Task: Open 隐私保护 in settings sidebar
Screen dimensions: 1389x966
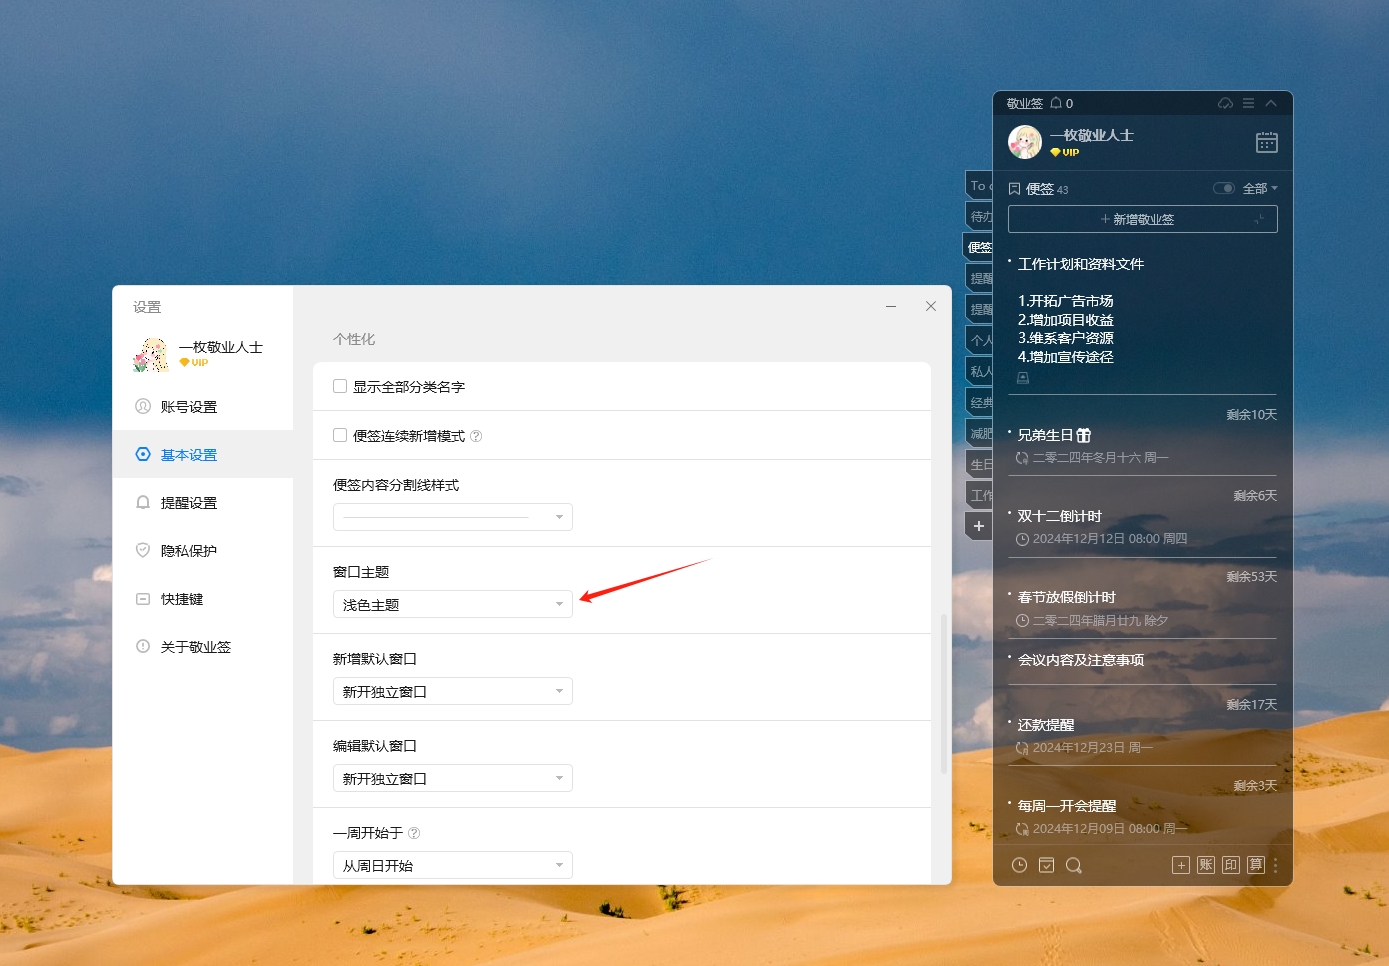Action: (x=203, y=551)
